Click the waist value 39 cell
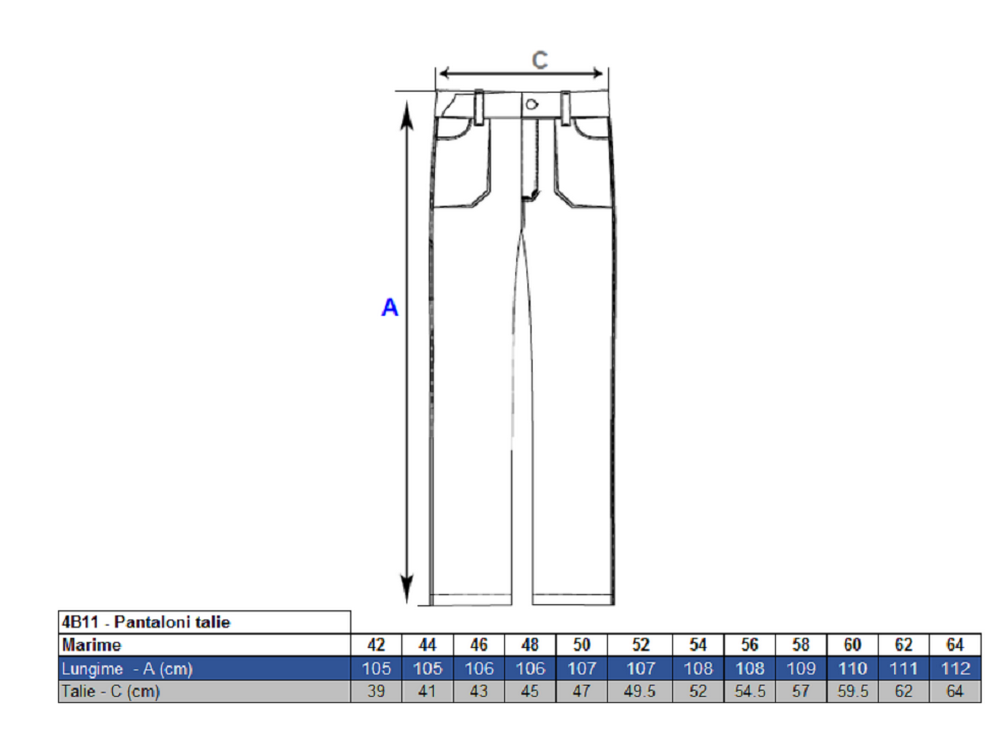 point(377,691)
